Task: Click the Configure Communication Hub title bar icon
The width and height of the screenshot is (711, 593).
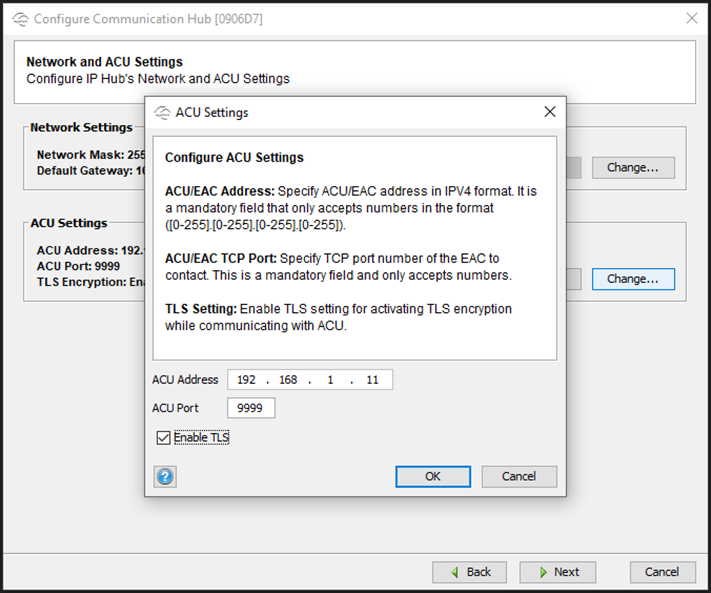Action: (20, 19)
